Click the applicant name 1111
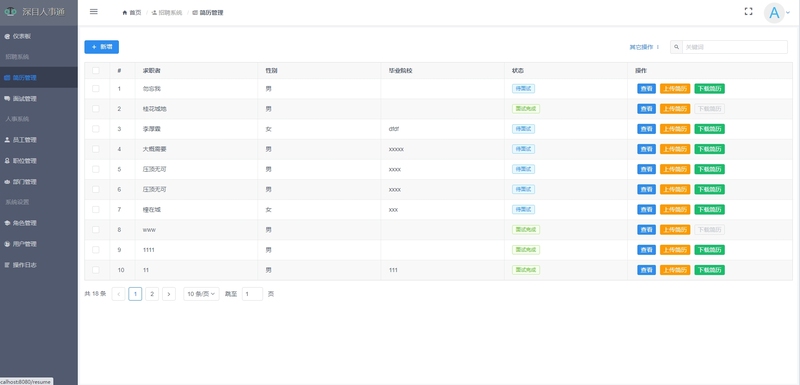Screen dimensions: 800x385 pos(149,250)
